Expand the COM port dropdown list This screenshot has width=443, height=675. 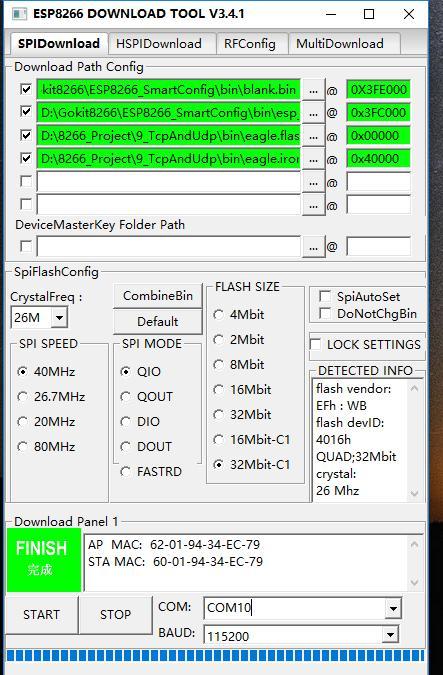pyautogui.click(x=392, y=608)
